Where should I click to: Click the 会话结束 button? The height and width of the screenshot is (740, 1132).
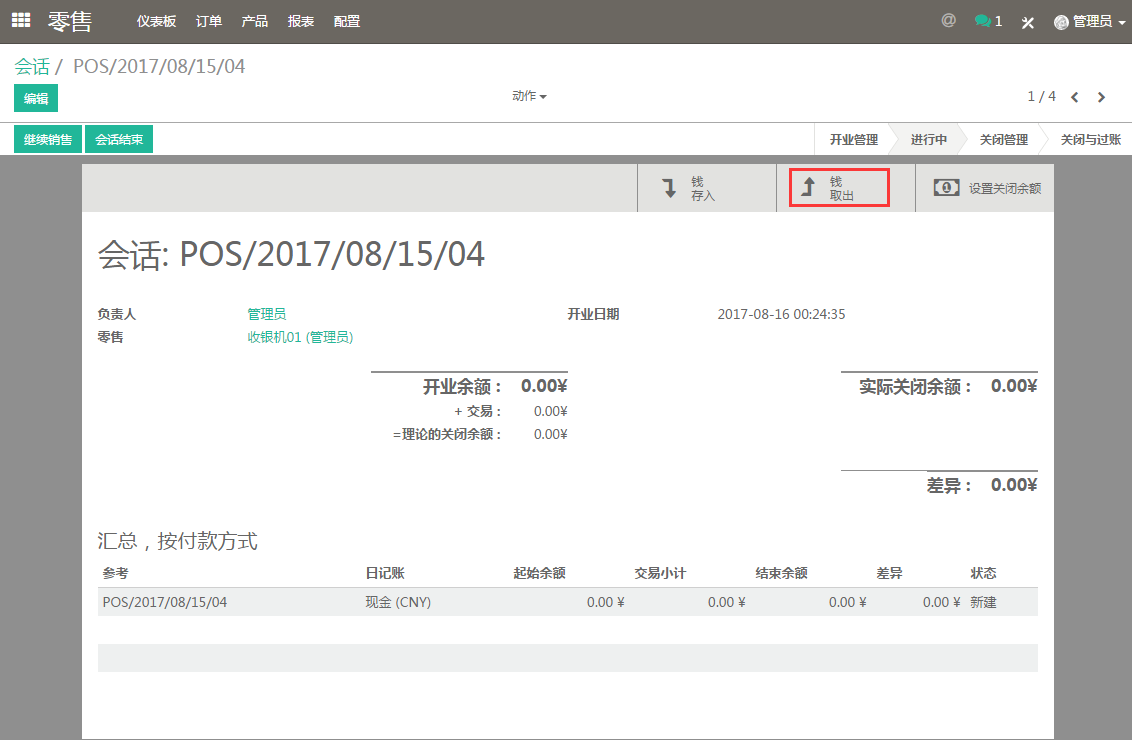[119, 139]
